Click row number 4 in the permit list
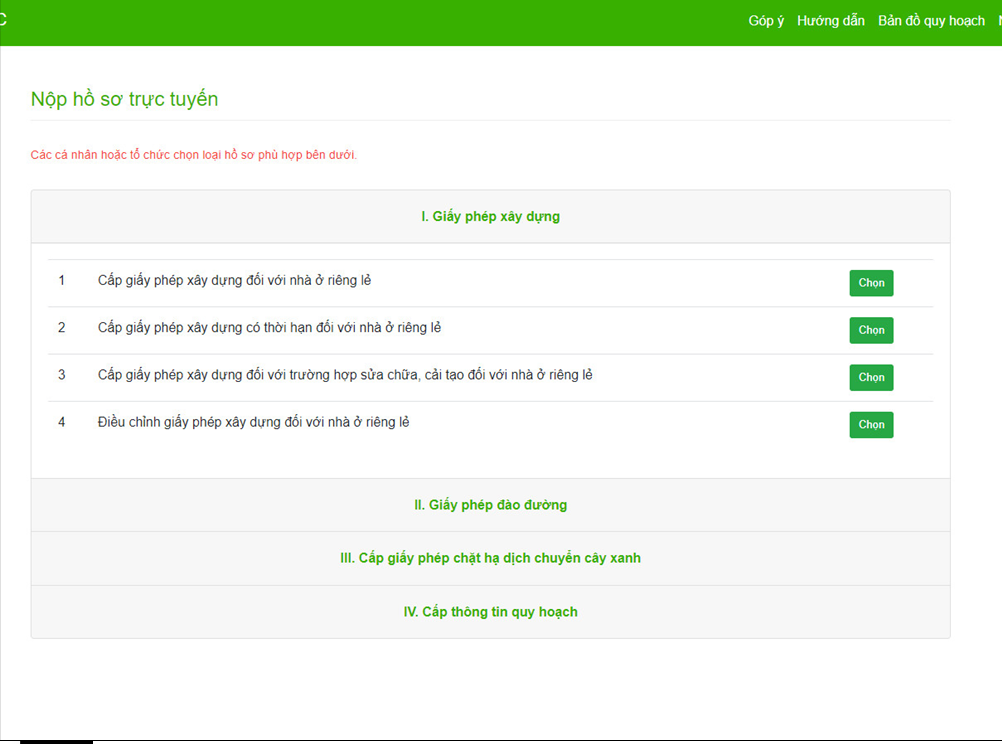The image size is (1002, 744). point(62,423)
